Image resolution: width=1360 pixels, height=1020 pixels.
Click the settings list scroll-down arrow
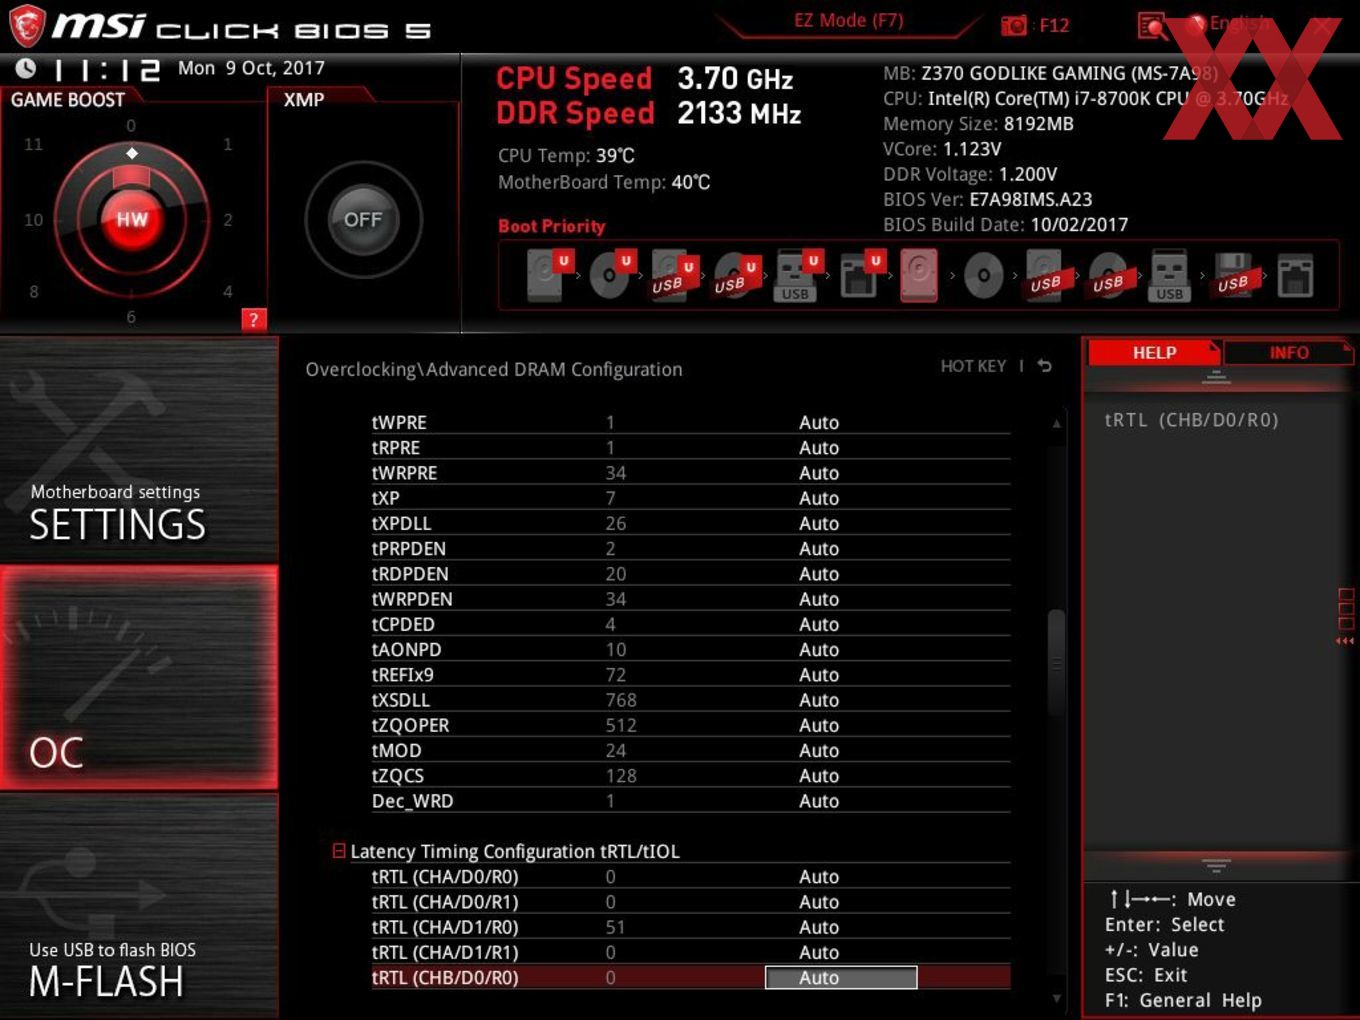[x=1056, y=998]
